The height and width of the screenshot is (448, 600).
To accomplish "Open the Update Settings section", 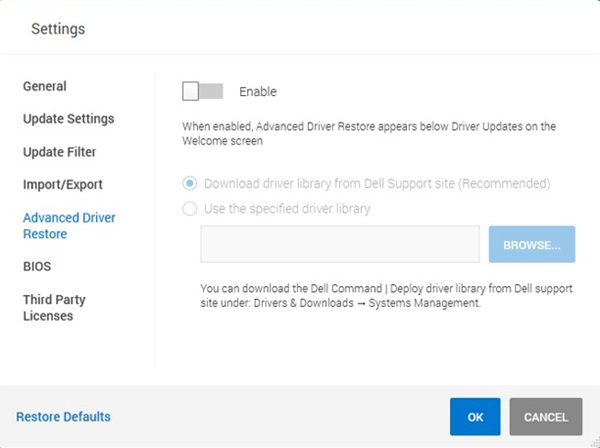I will pos(68,119).
